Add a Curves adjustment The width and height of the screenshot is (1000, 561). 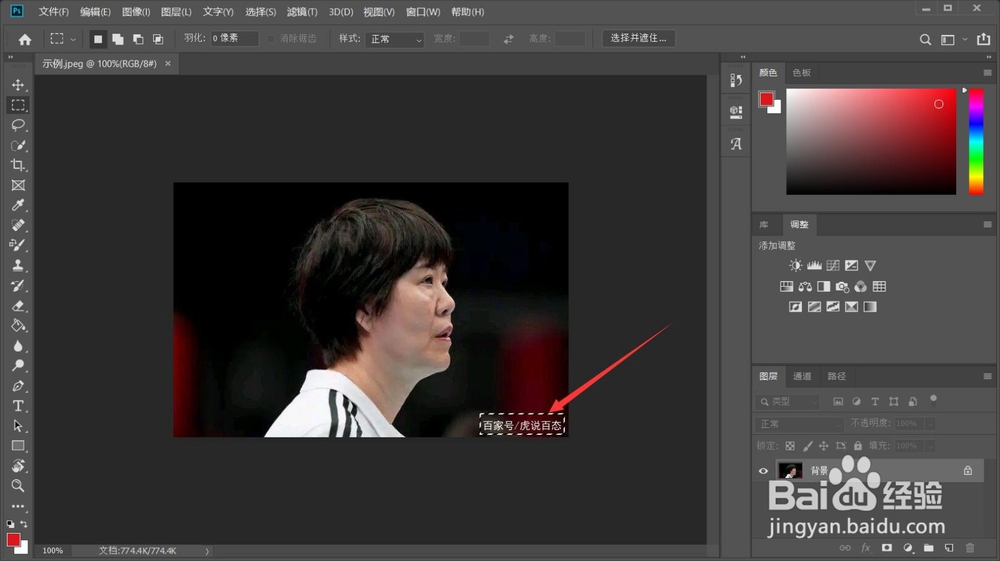(x=833, y=265)
